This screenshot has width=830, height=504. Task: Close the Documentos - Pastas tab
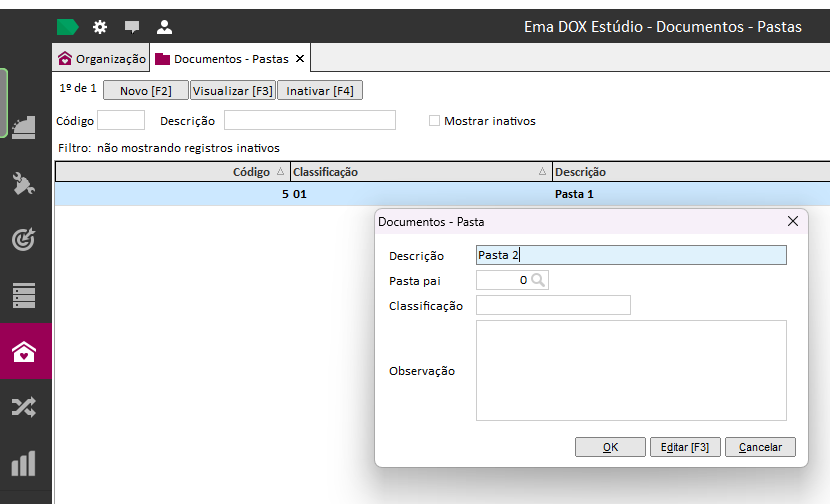pos(300,59)
